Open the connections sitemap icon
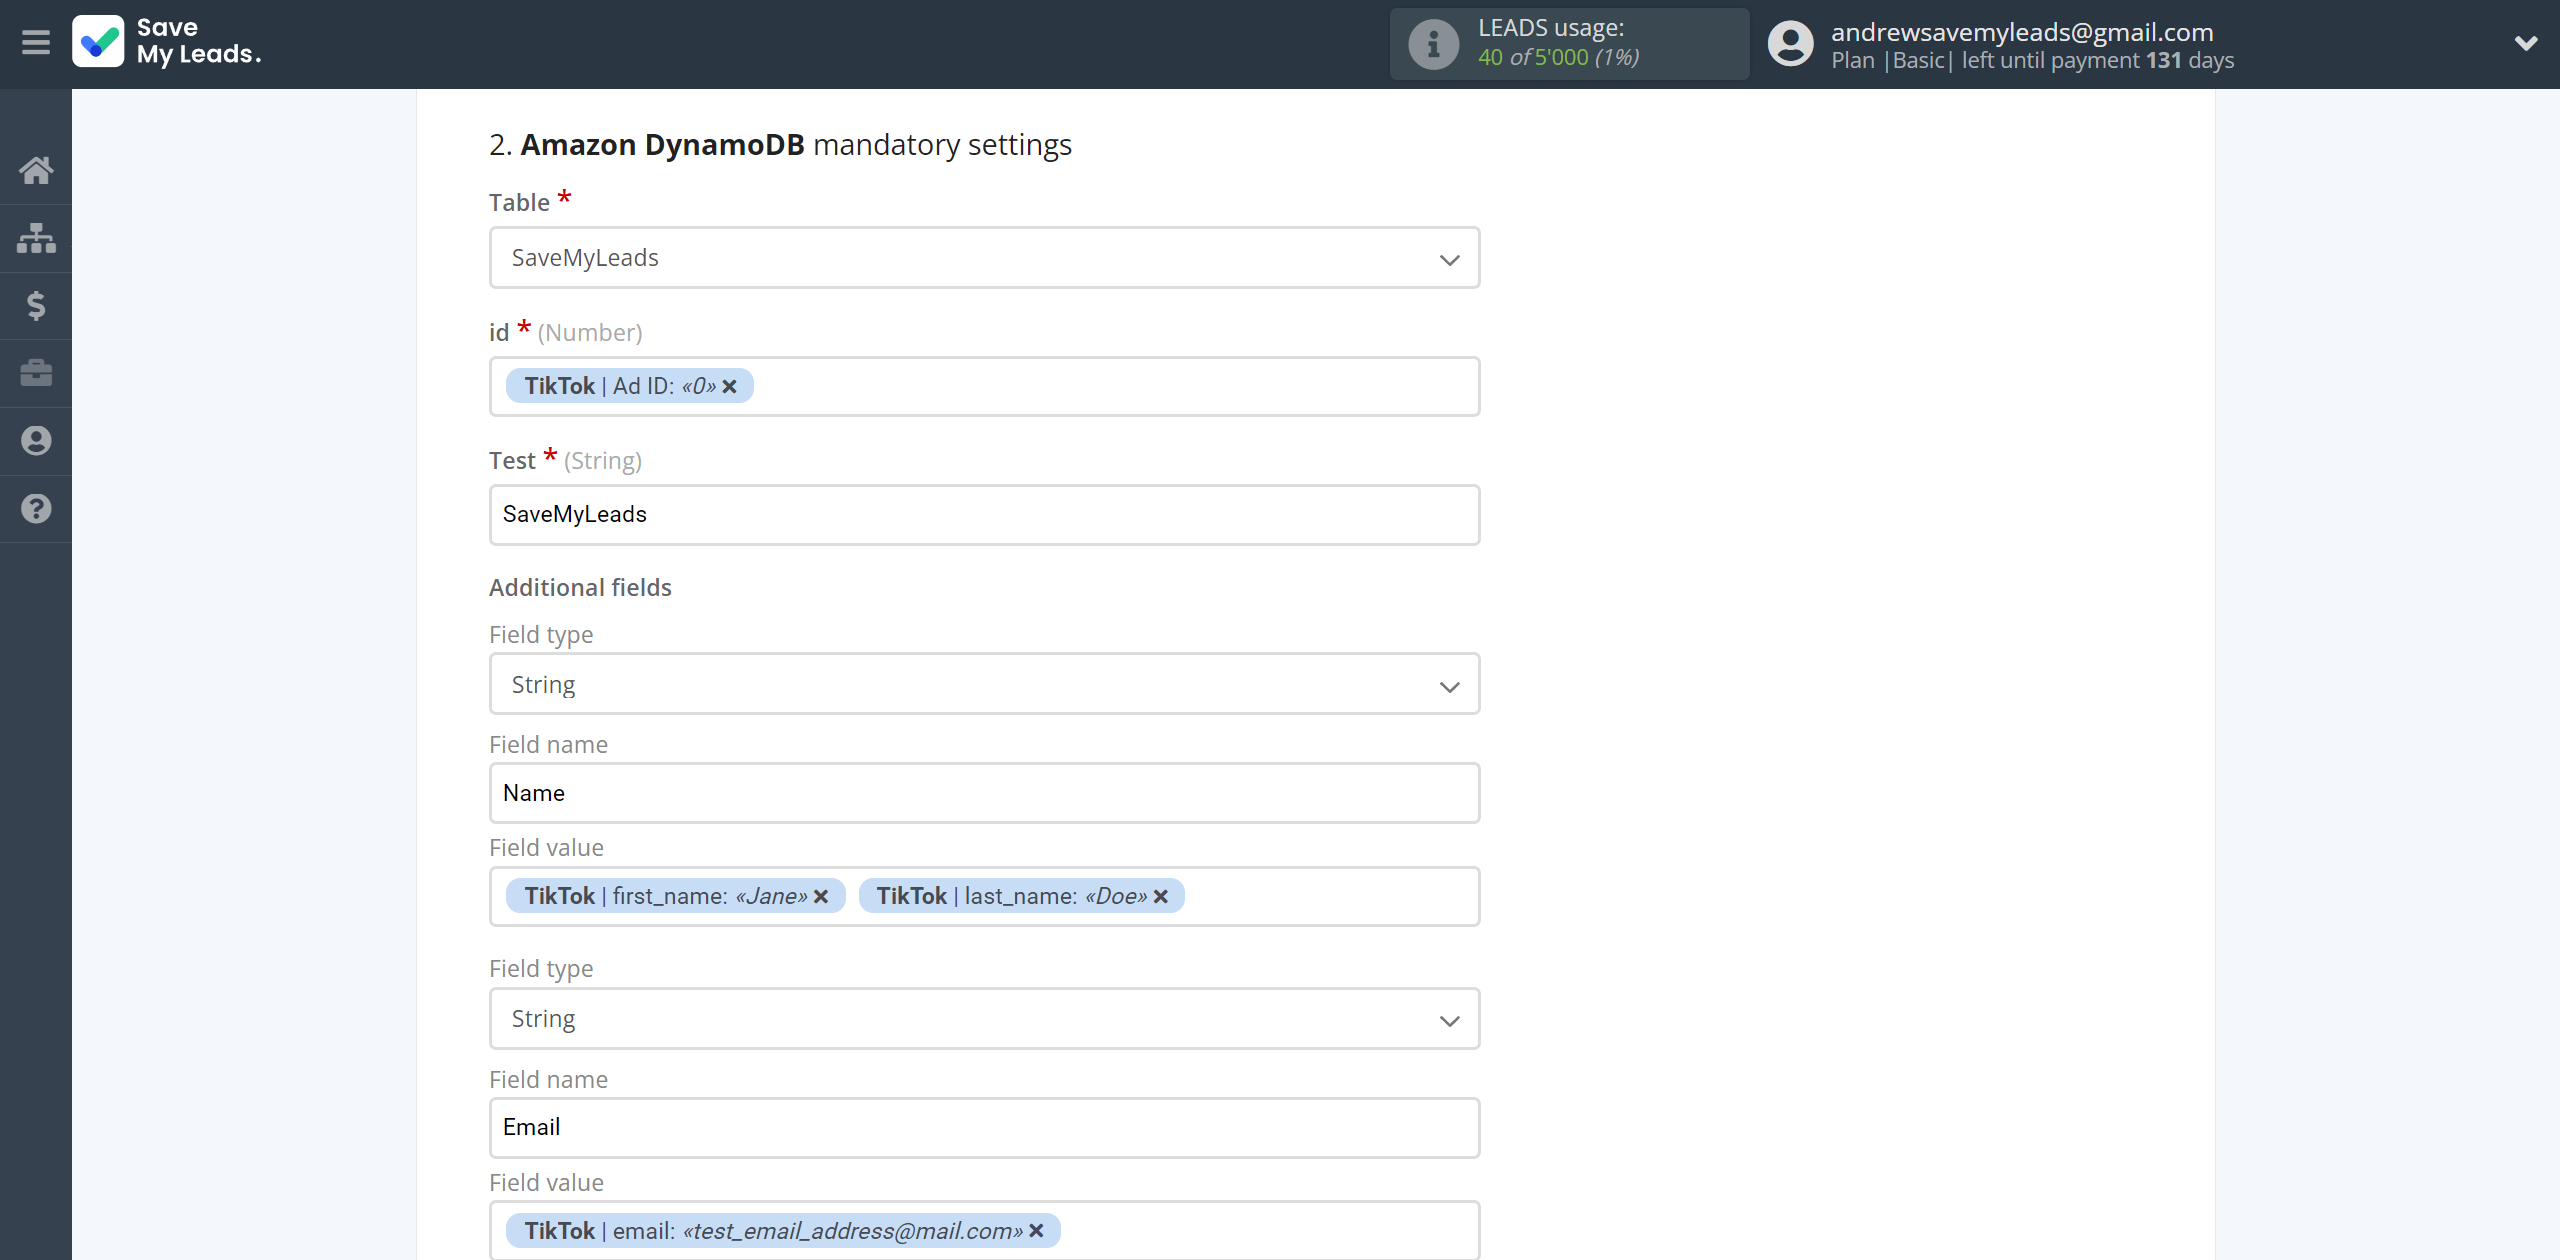This screenshot has height=1260, width=2560. (36, 238)
